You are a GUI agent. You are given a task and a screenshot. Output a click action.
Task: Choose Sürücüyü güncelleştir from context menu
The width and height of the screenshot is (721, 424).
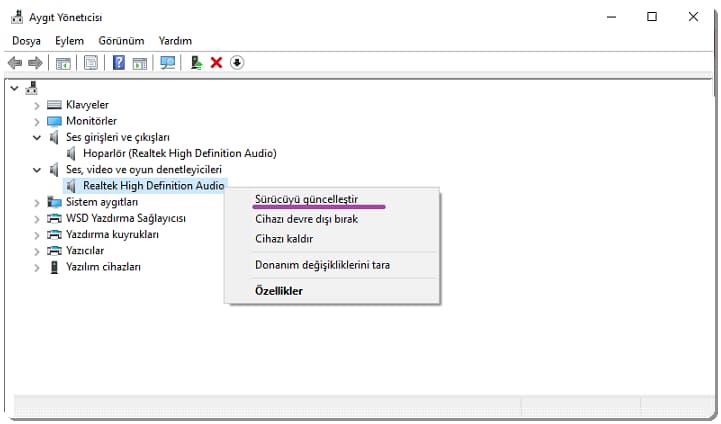pos(332,200)
